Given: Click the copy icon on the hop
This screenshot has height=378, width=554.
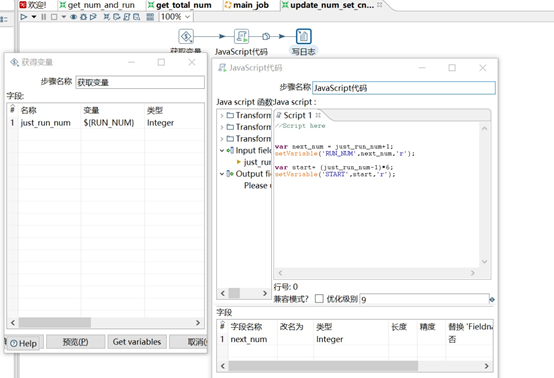Looking at the screenshot, I should point(266,36).
